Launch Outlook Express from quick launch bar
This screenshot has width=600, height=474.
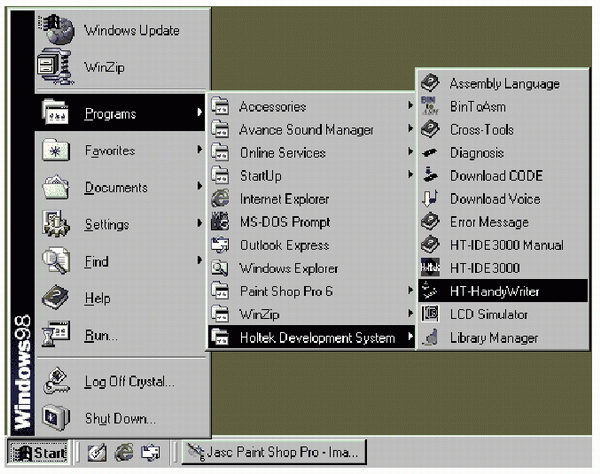pos(151,453)
